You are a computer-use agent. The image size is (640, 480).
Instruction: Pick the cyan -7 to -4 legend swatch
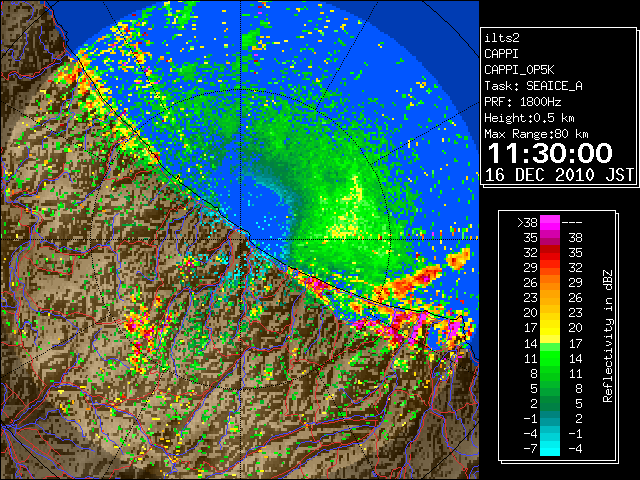point(550,448)
